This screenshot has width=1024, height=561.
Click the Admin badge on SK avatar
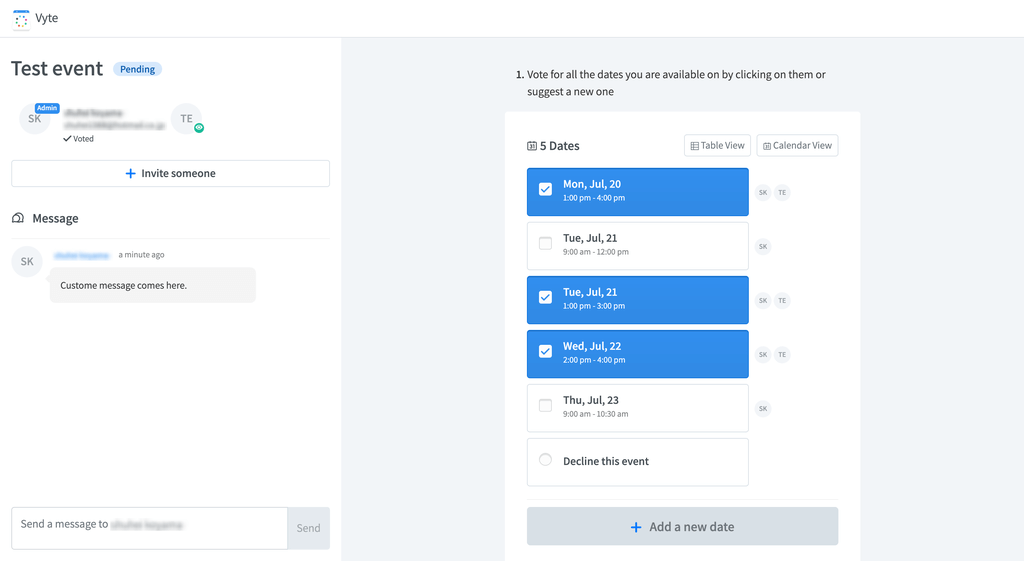point(47,108)
